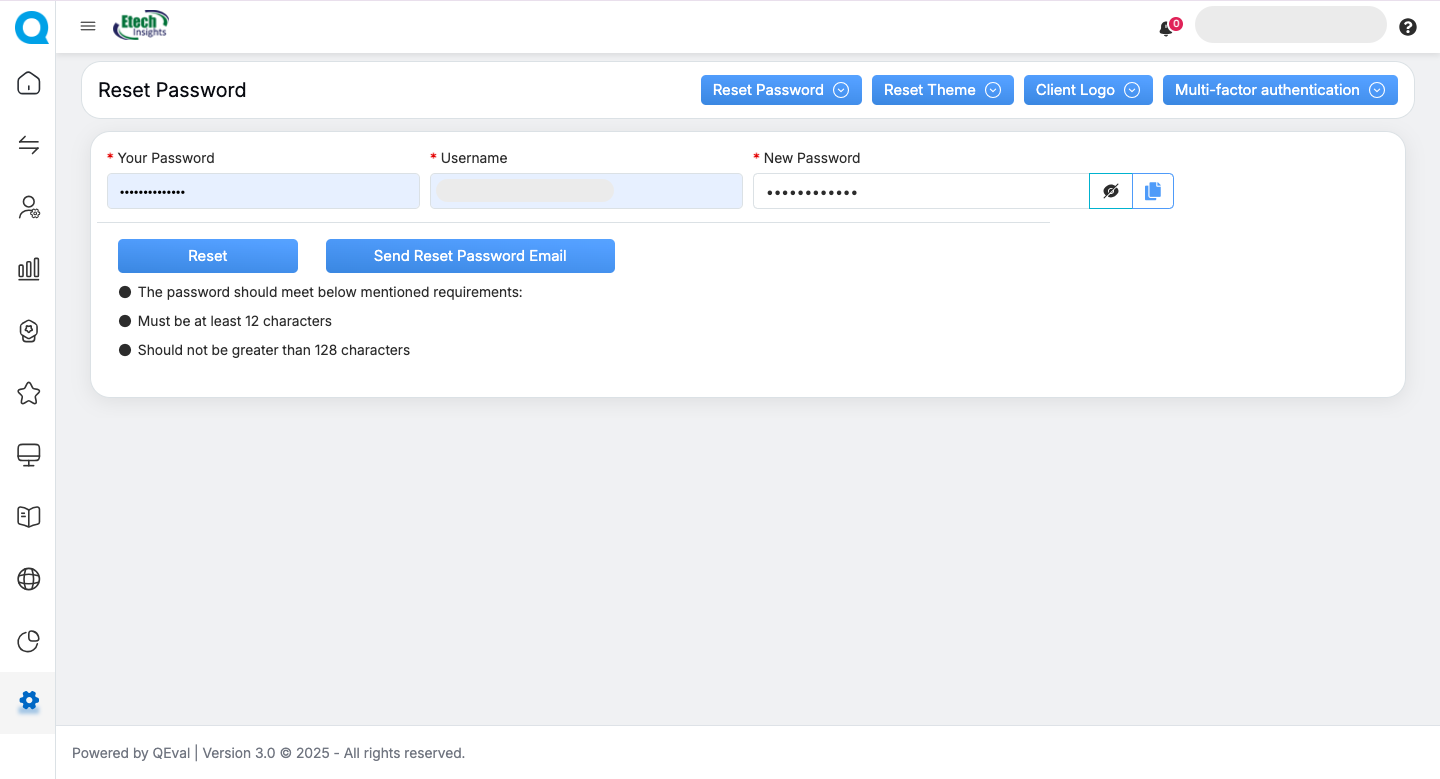The height and width of the screenshot is (779, 1440).
Task: Copy the new password to clipboard
Action: click(x=1153, y=191)
